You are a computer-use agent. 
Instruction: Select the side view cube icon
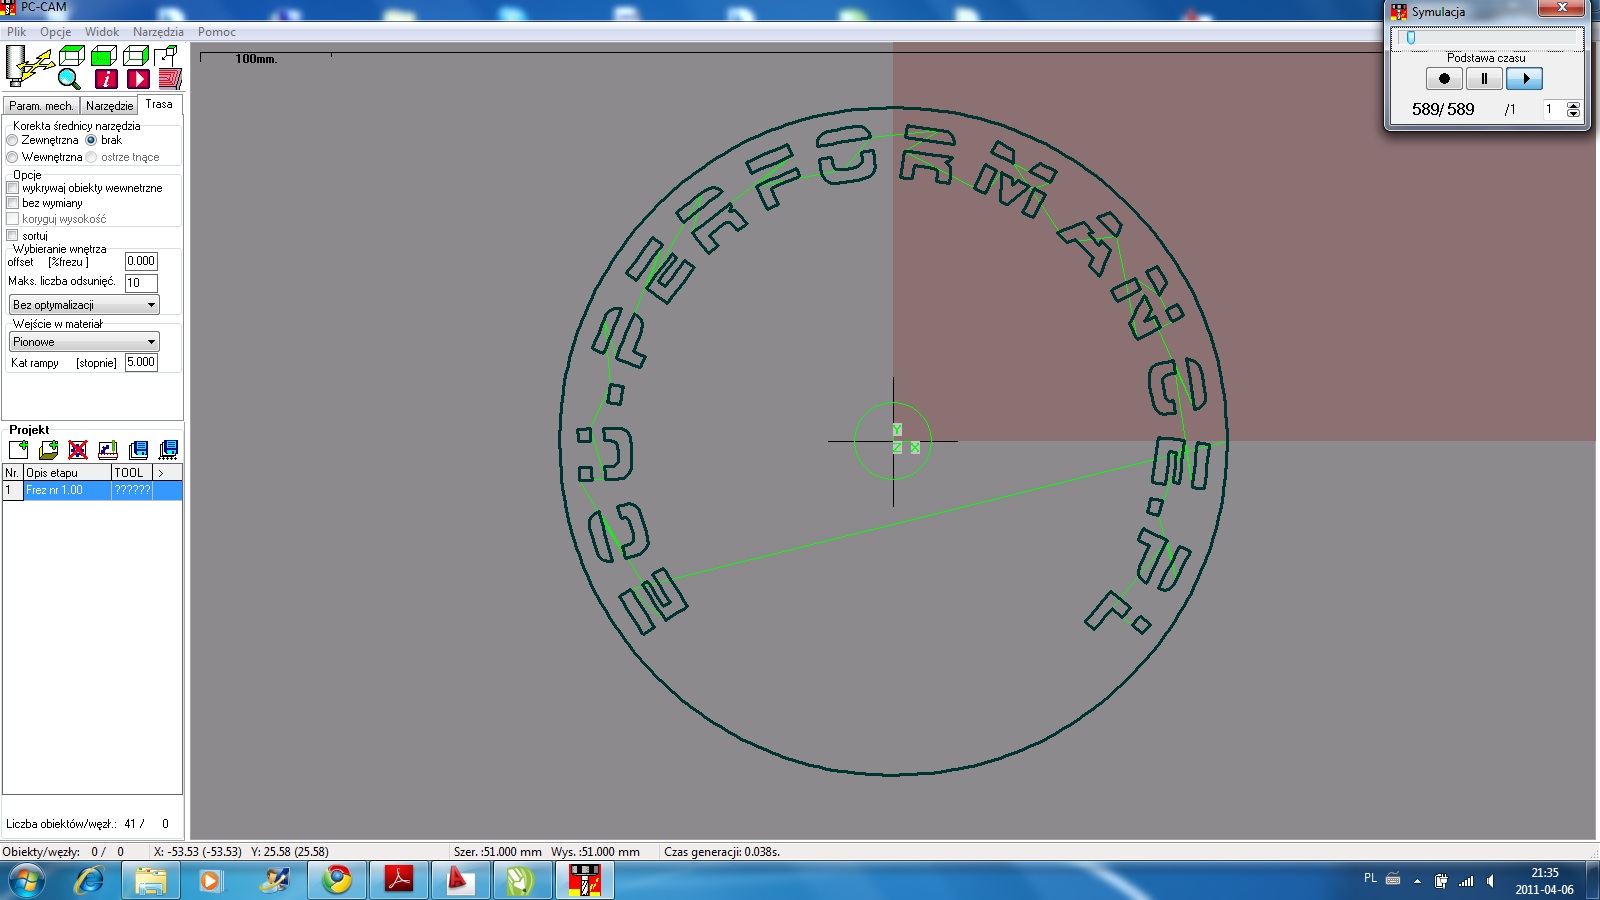click(136, 56)
